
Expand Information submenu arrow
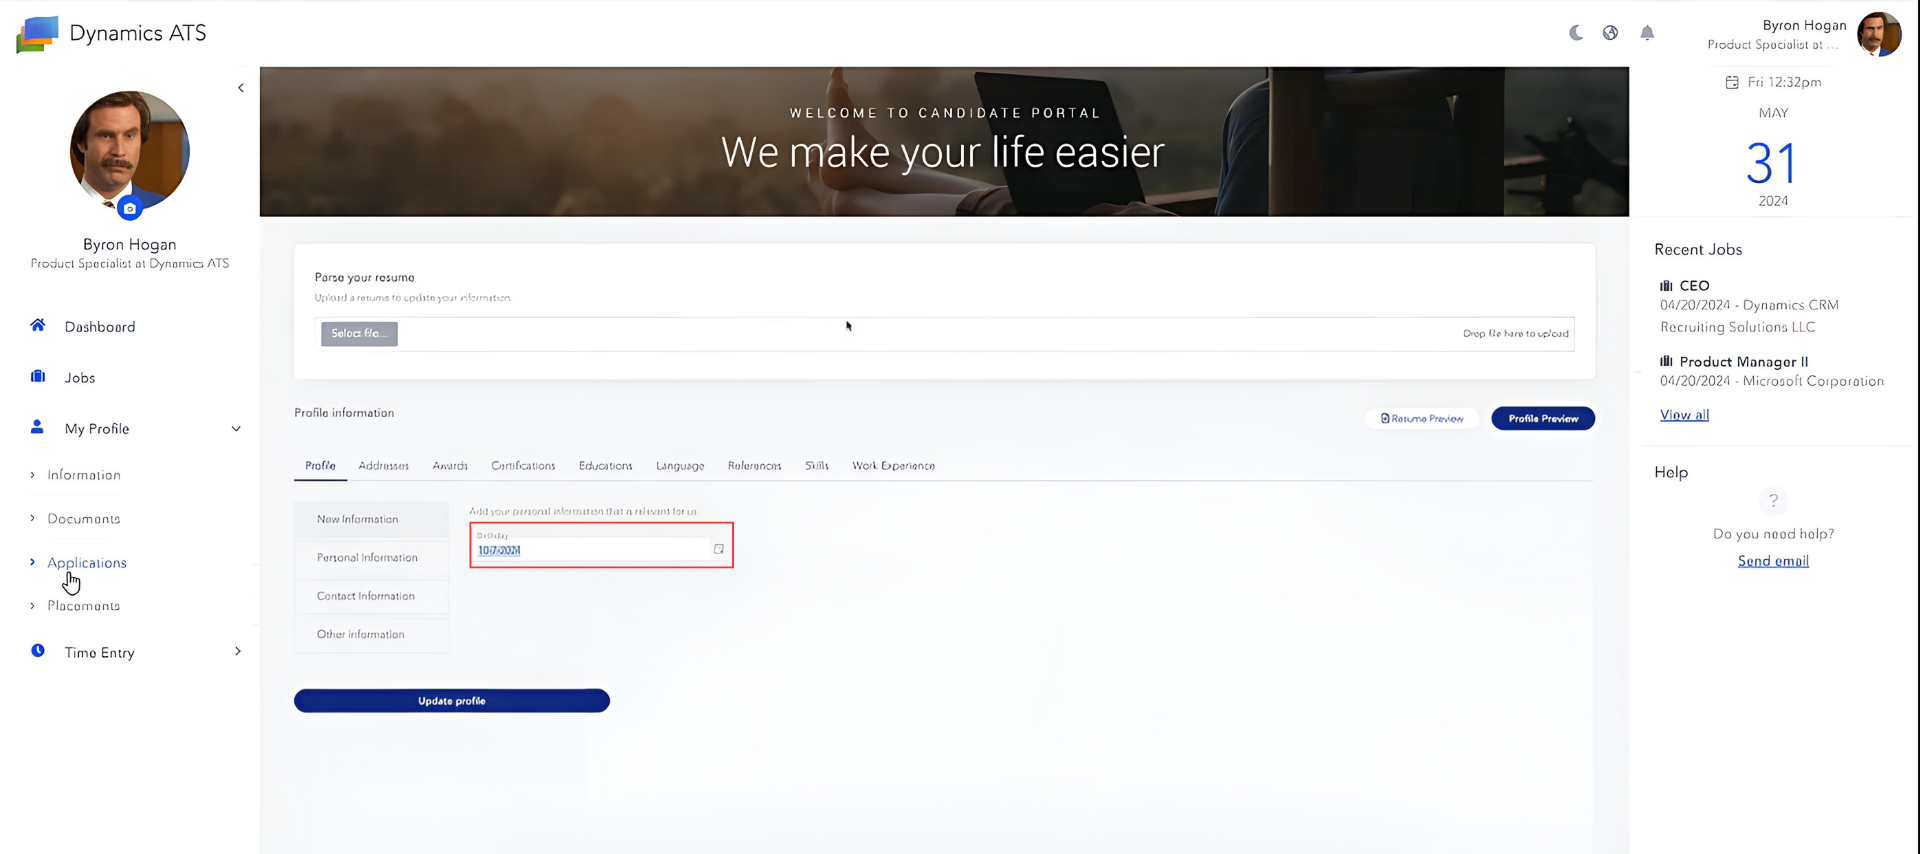point(32,475)
